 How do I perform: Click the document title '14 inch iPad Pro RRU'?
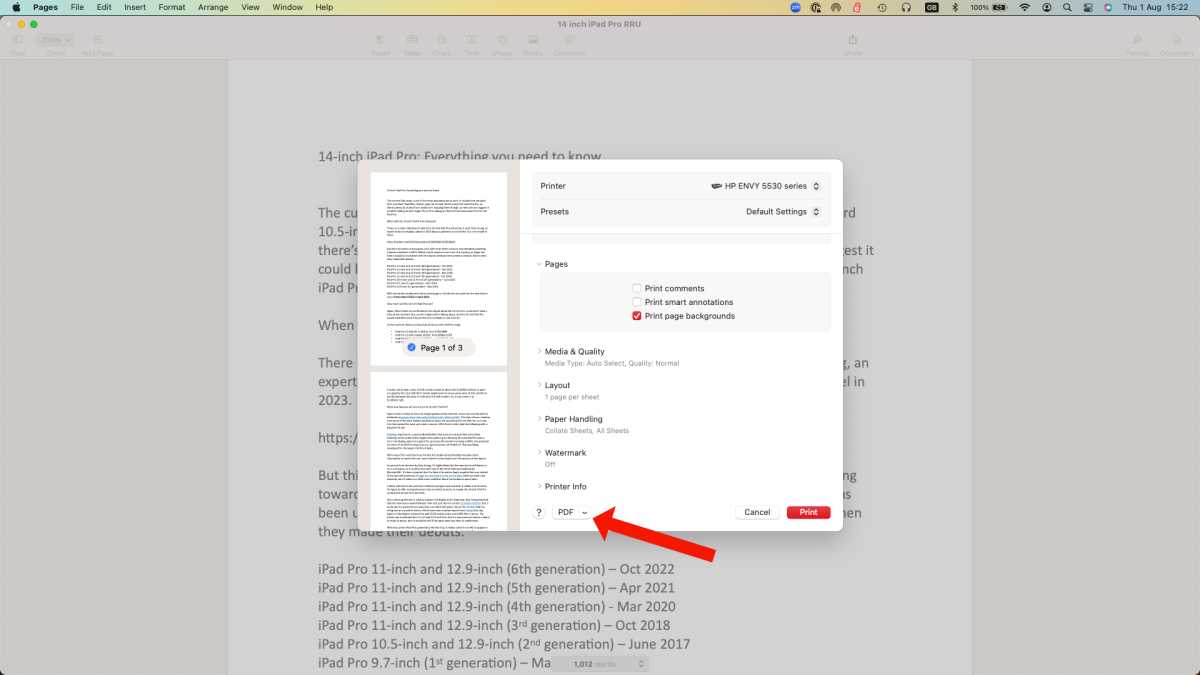pos(600,23)
